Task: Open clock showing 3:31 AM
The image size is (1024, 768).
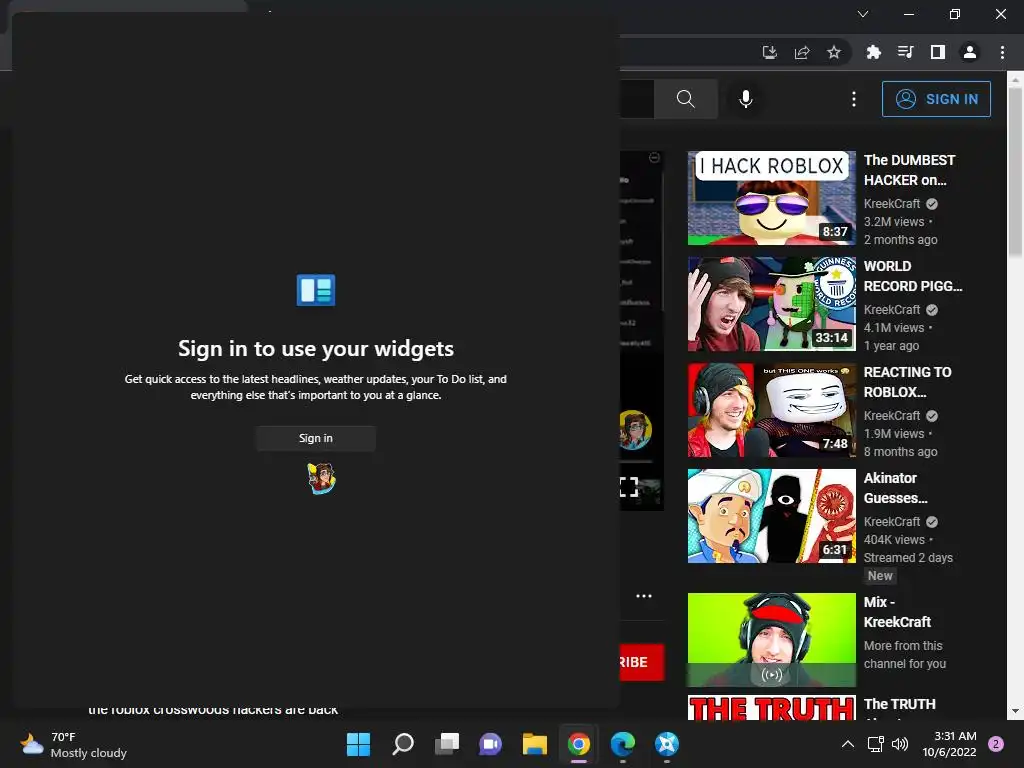Action: pyautogui.click(x=949, y=744)
